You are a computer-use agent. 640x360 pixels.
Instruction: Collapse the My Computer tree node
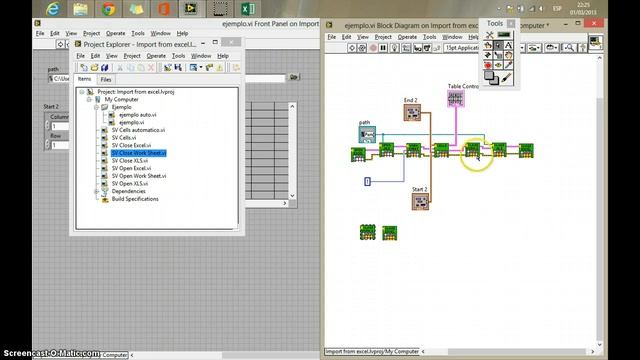click(x=89, y=100)
